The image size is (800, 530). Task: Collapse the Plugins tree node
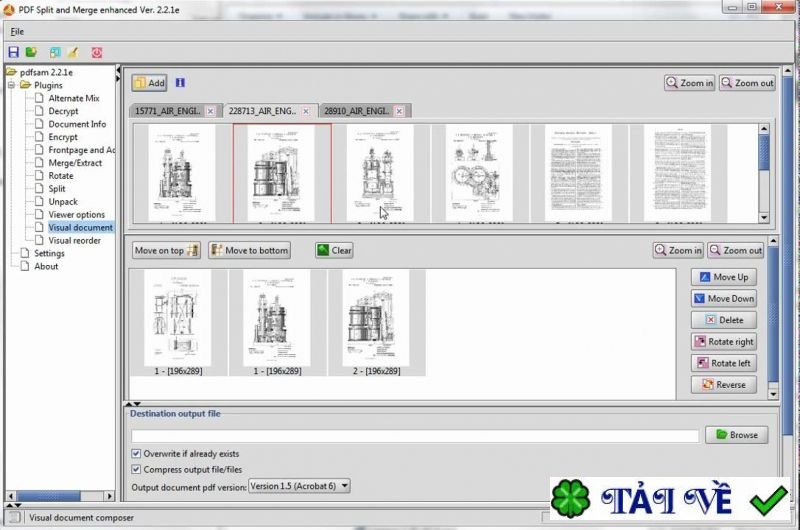click(11, 85)
